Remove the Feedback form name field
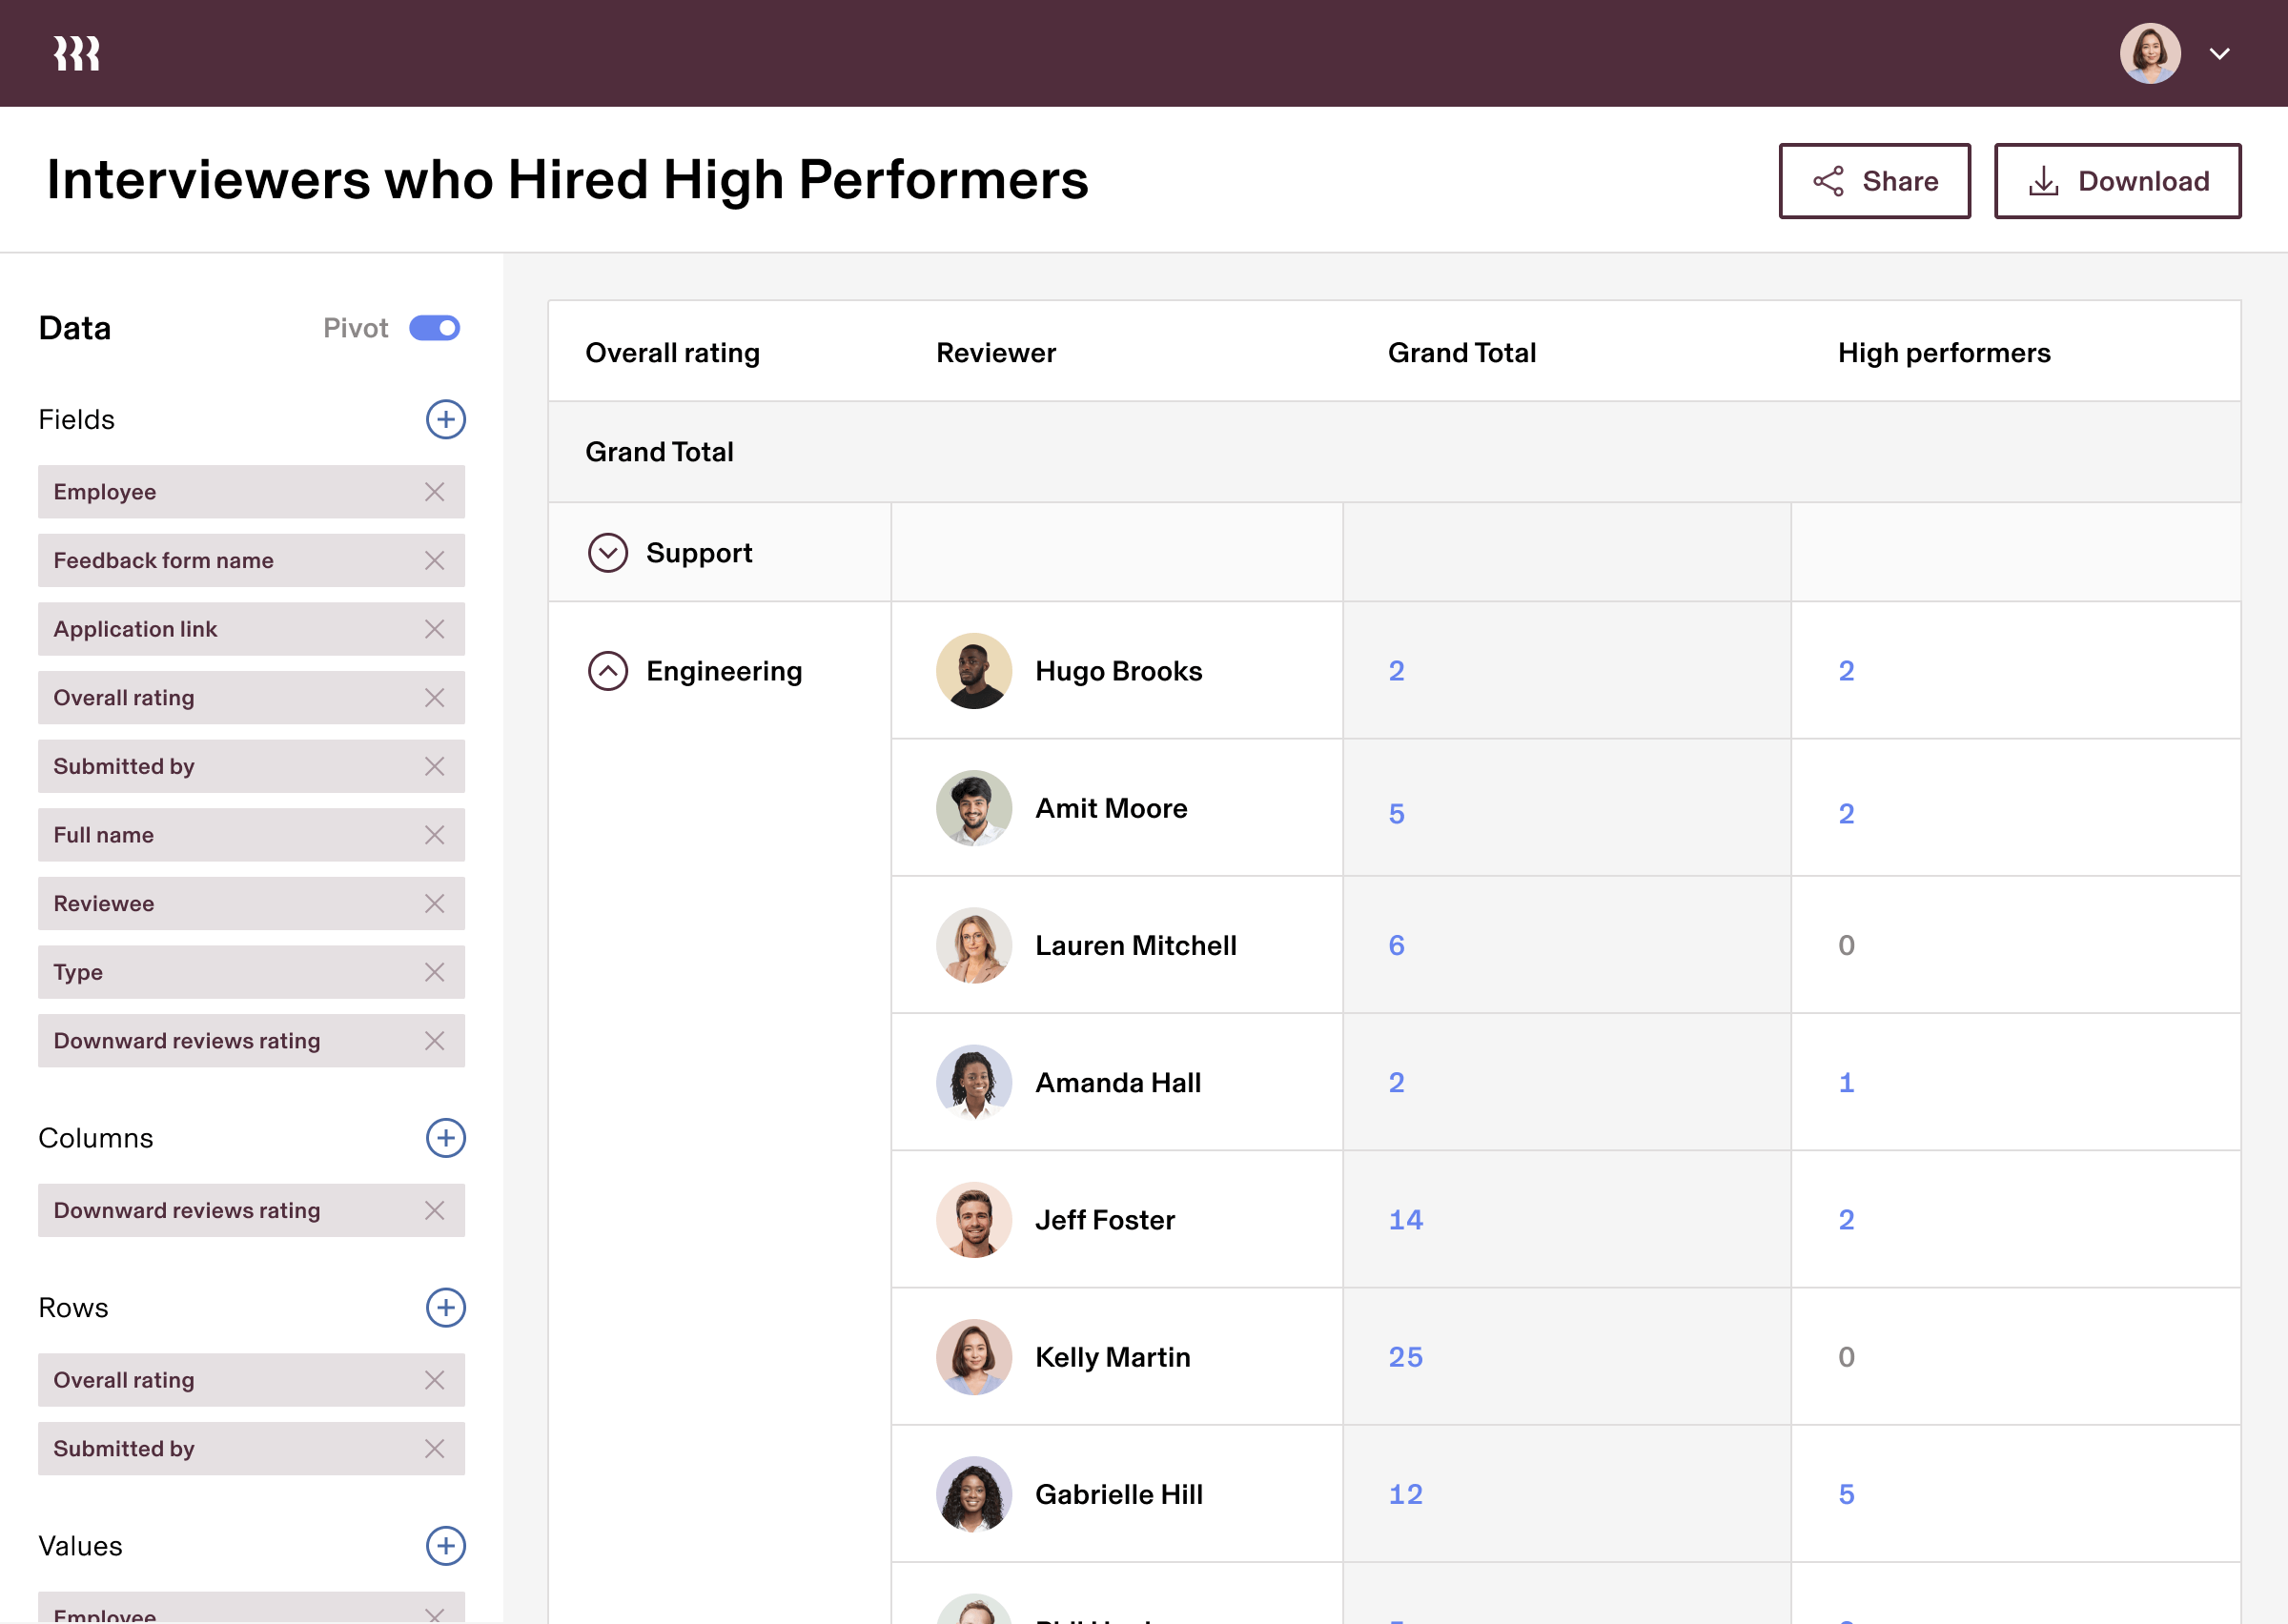The height and width of the screenshot is (1624, 2288). [434, 561]
